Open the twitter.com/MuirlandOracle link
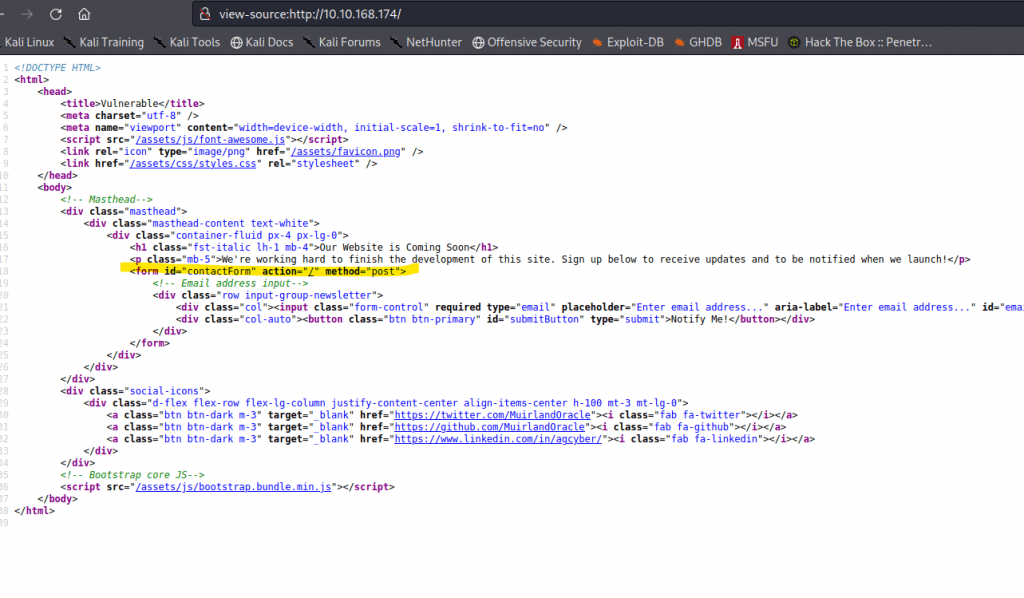The width and height of the screenshot is (1024, 598). [x=492, y=415]
